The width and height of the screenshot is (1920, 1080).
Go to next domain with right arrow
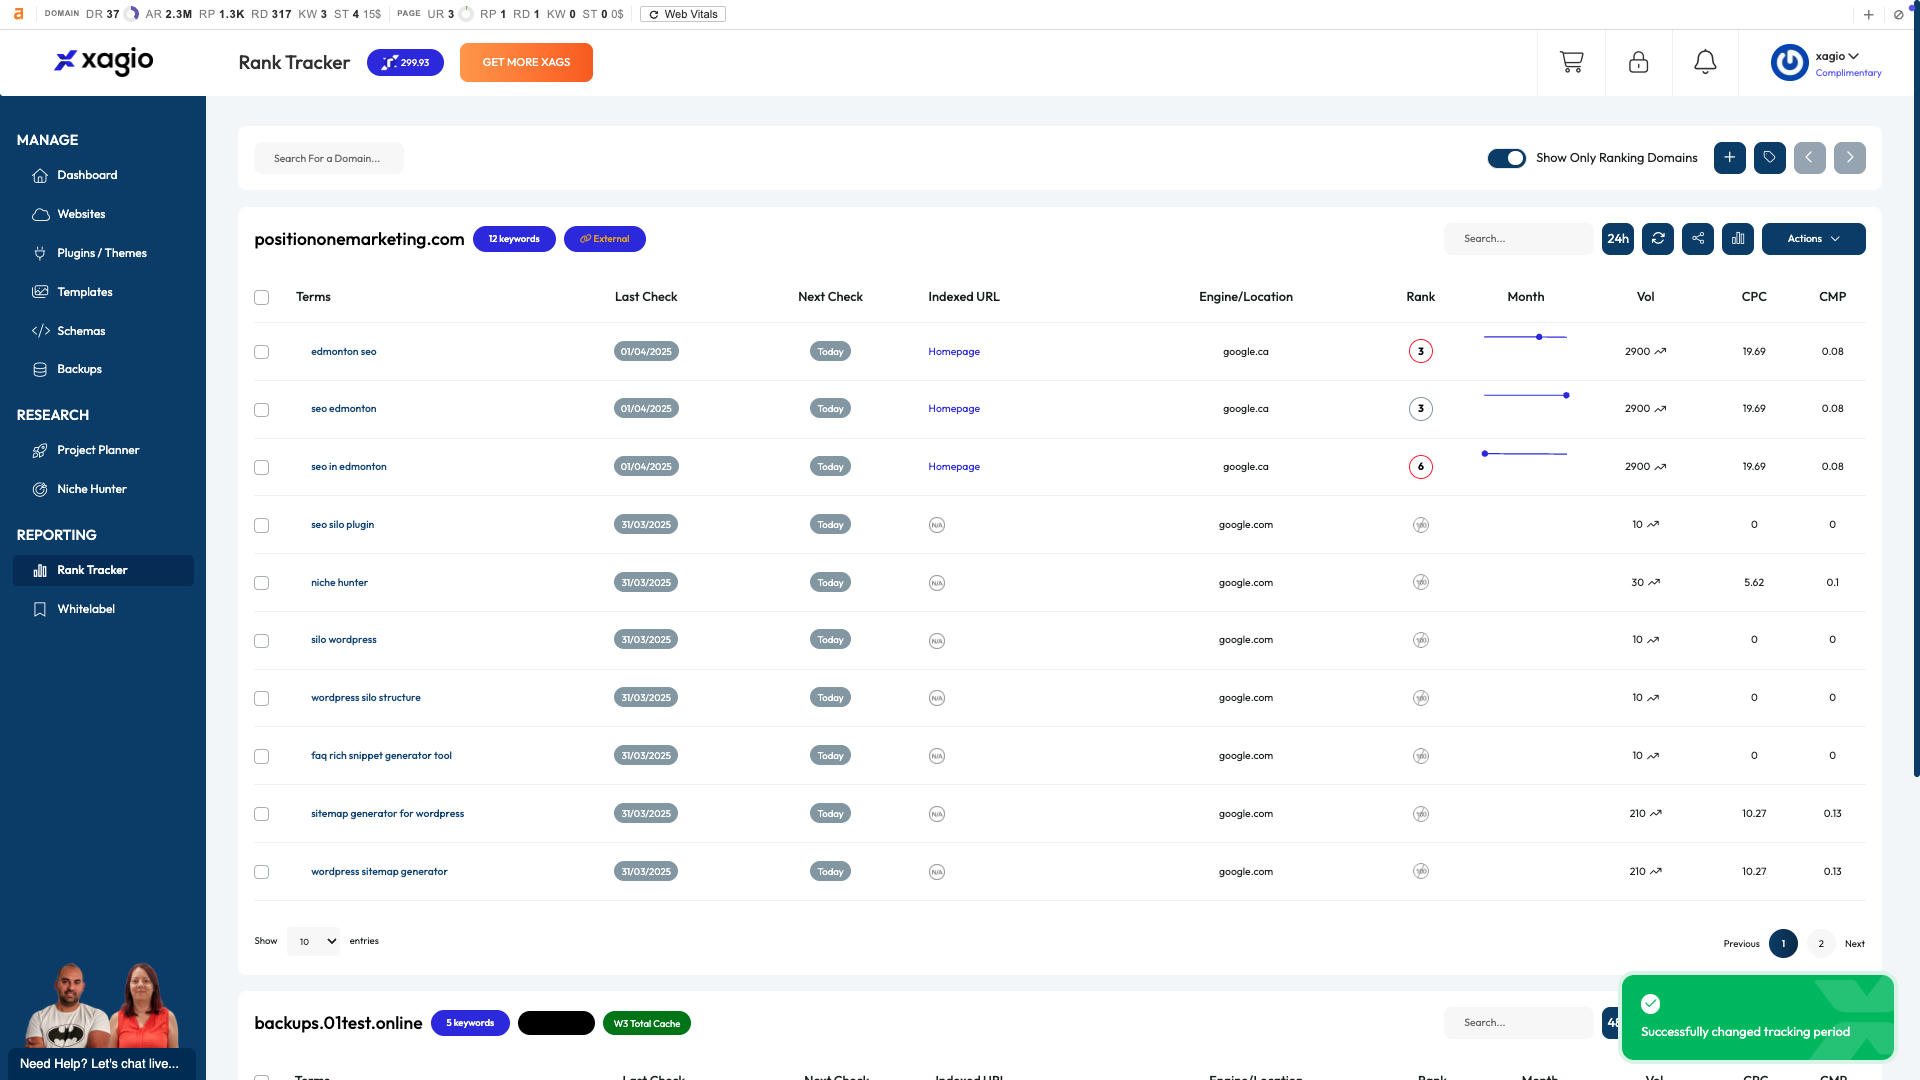click(x=1849, y=158)
